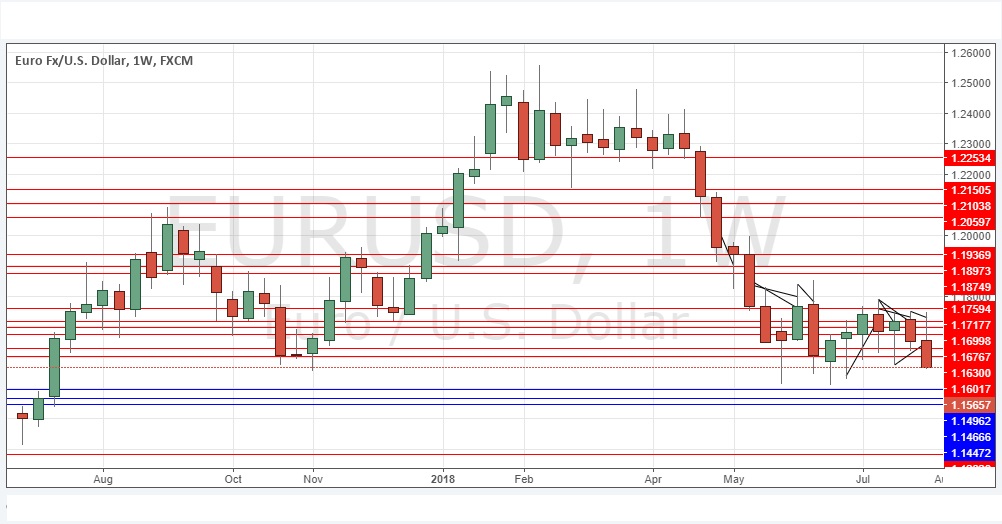
Task: Click the Feb label on time axis
Action: point(523,479)
